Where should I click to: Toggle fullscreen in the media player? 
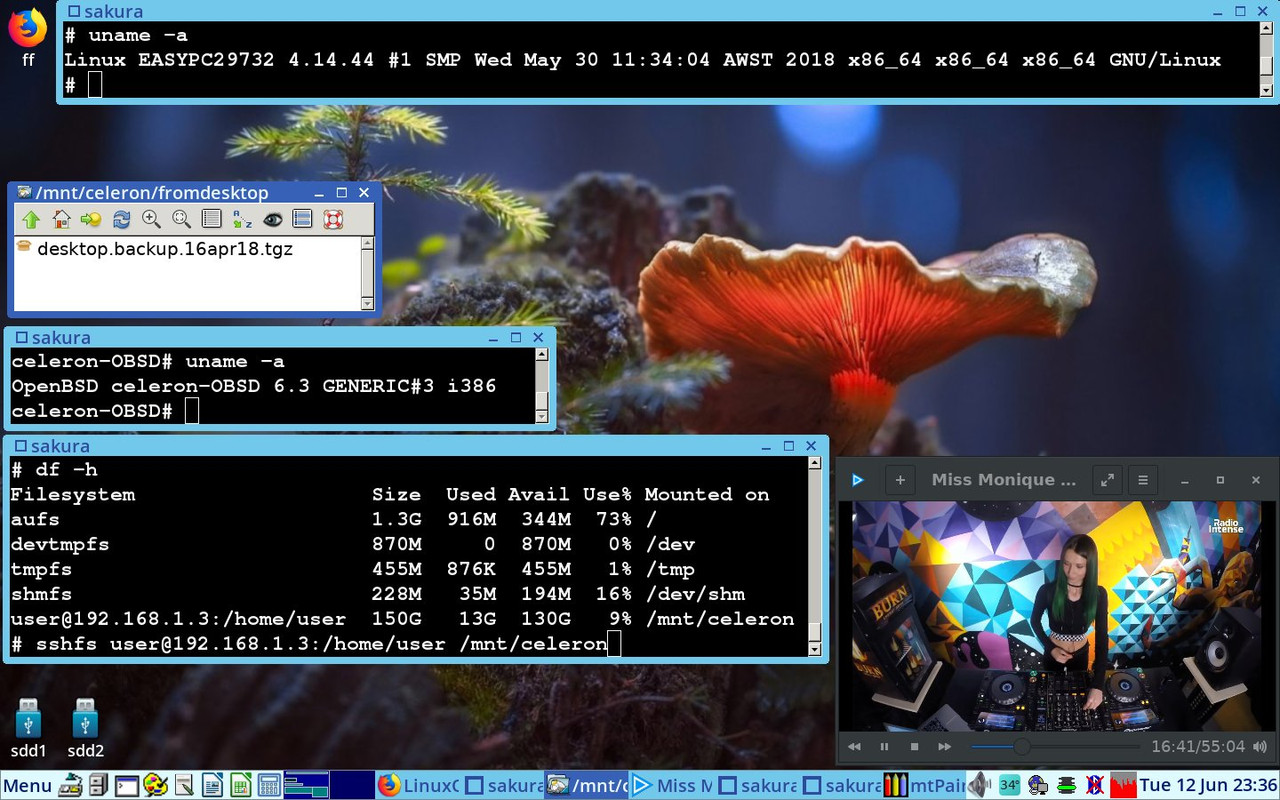point(1107,480)
